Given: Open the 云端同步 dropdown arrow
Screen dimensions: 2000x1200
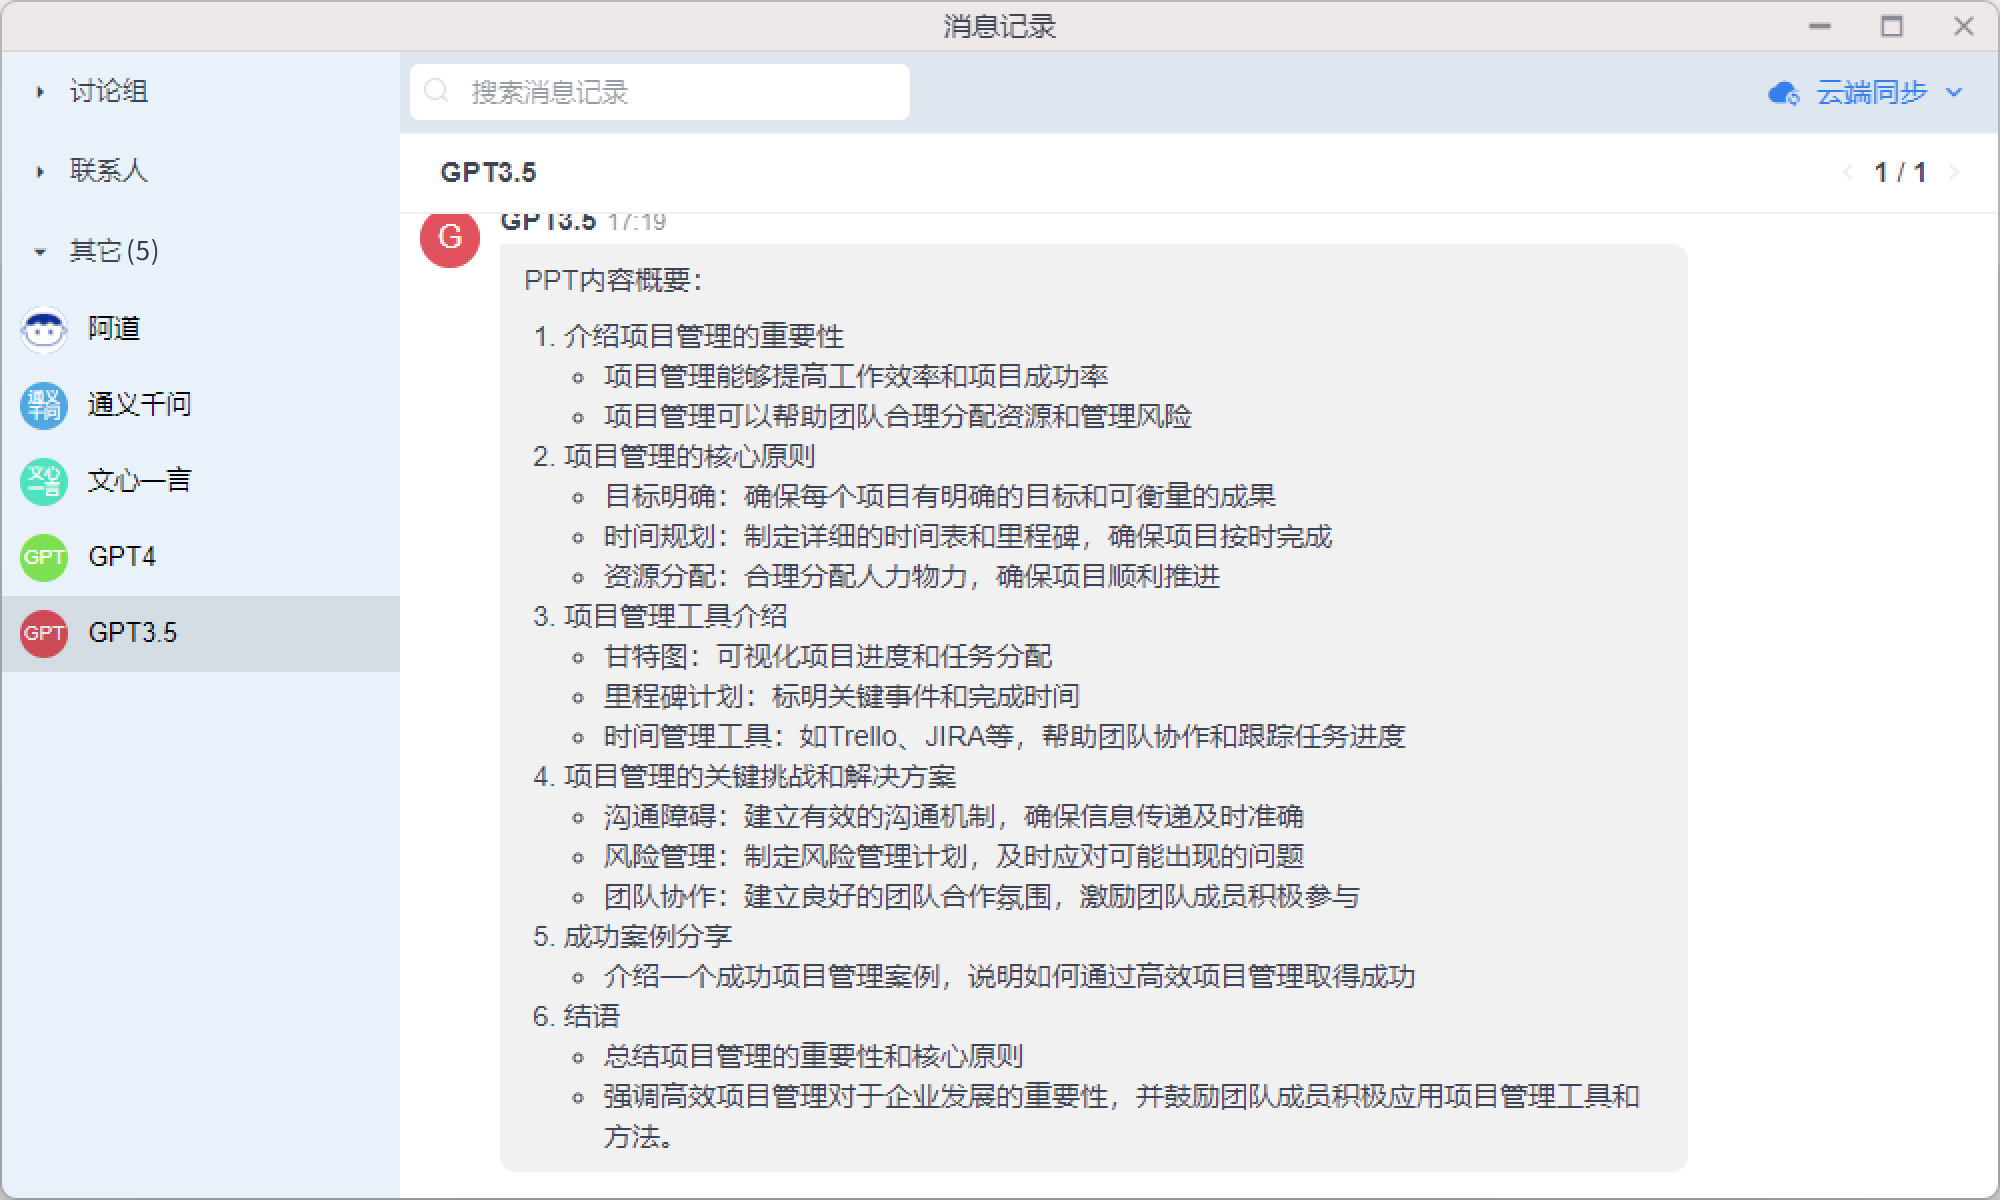Looking at the screenshot, I should (x=1954, y=93).
